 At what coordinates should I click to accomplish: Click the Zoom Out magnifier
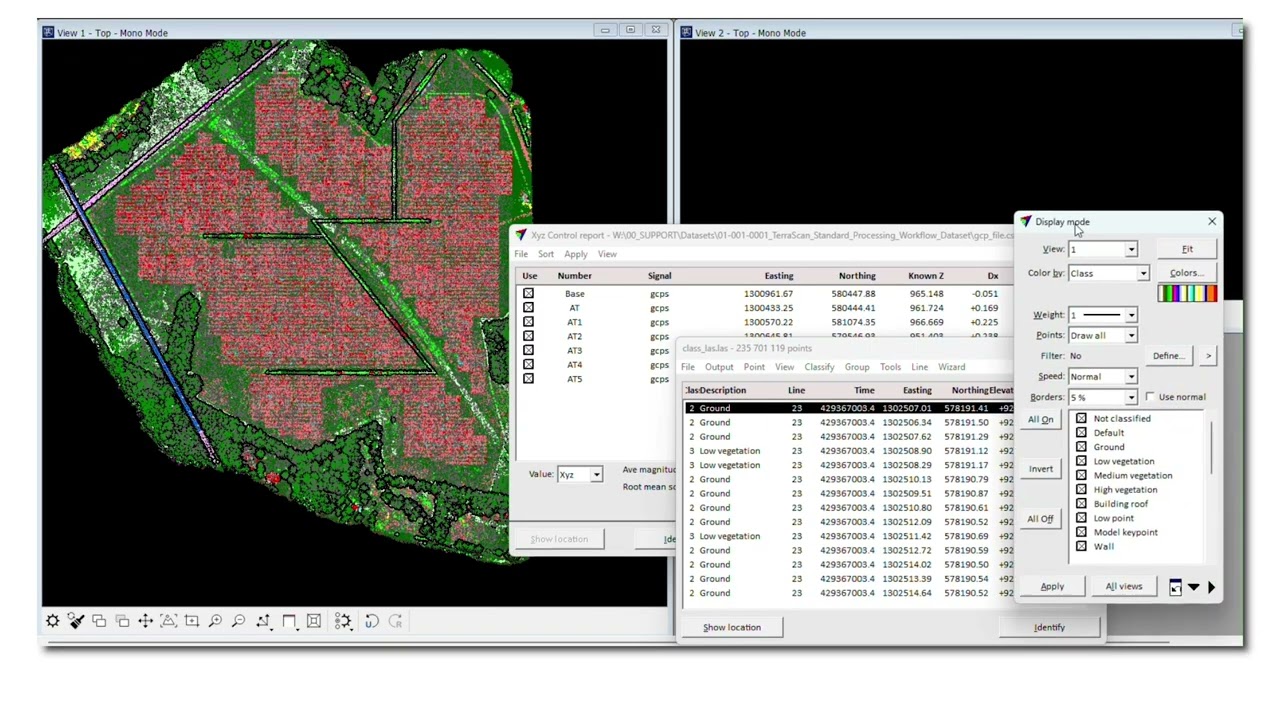238,621
